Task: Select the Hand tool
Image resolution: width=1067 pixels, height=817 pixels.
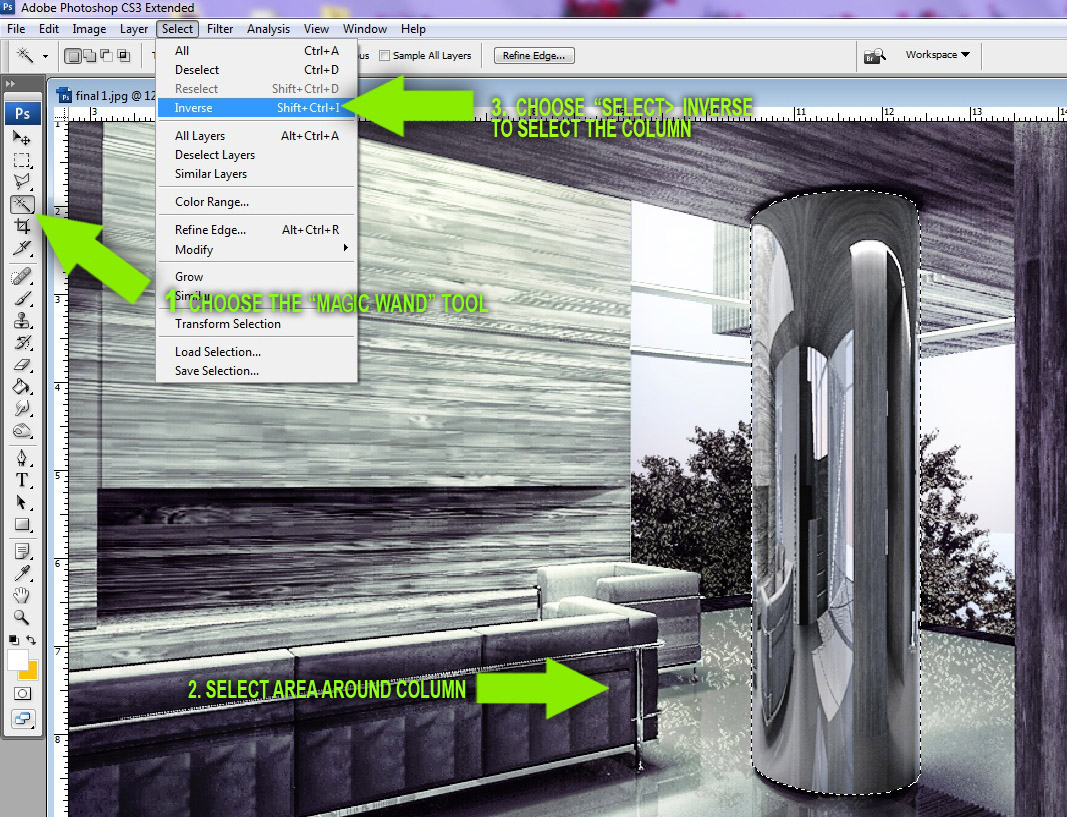Action: pos(22,596)
